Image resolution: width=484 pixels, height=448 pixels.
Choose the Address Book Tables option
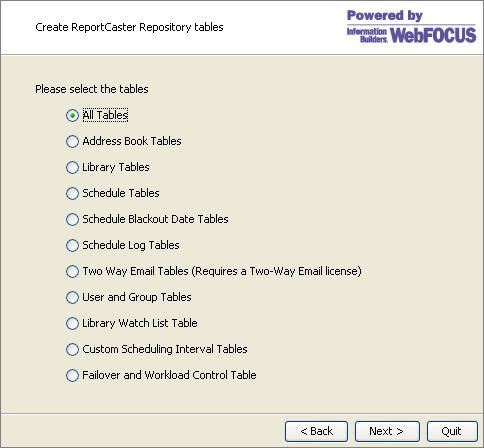coord(72,141)
